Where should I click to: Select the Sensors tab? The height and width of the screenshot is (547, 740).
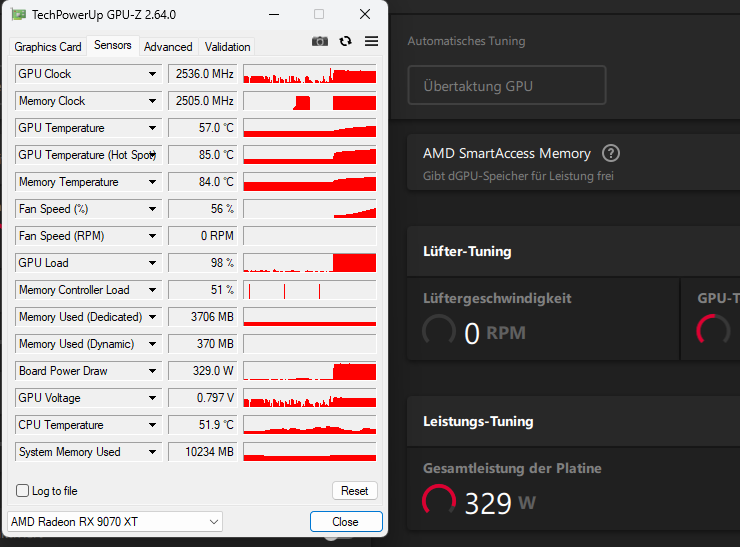(x=113, y=45)
